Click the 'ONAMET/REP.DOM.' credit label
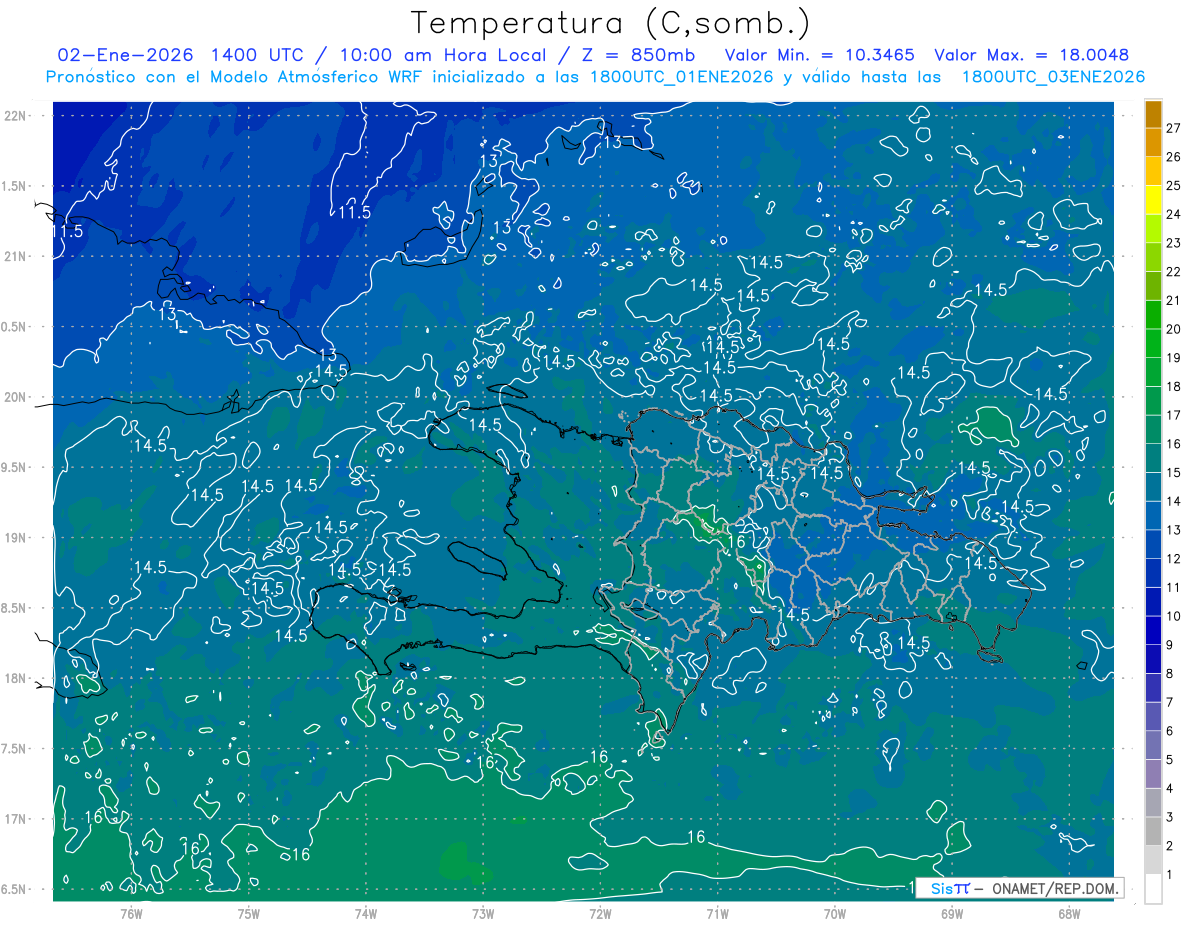Viewport: 1200px width, 927px height. point(1055,888)
